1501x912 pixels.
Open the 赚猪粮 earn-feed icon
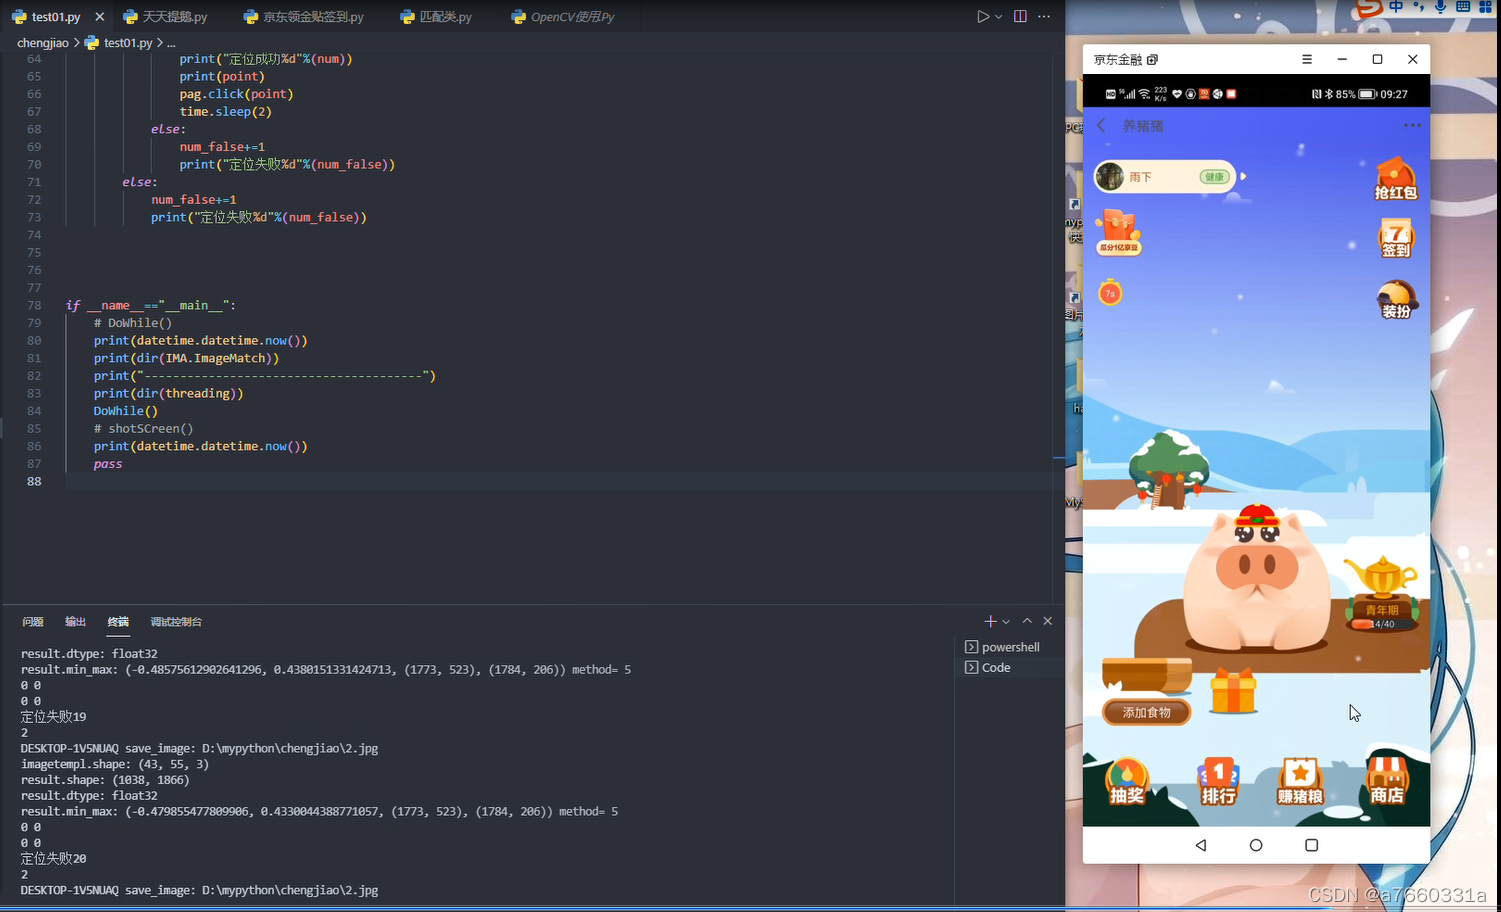(x=1300, y=782)
